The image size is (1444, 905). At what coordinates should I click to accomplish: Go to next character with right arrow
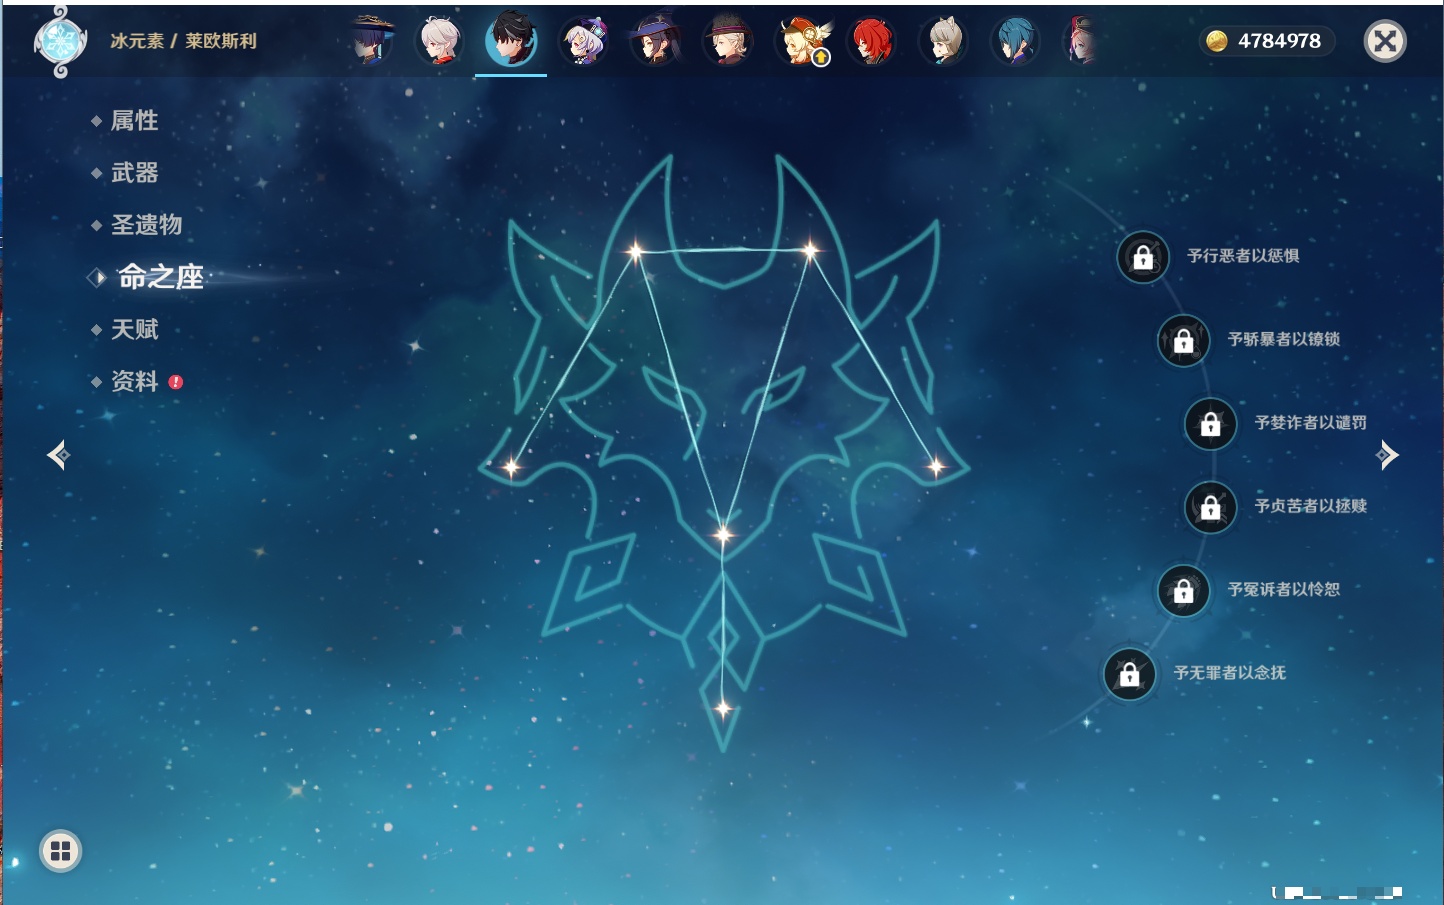tap(1387, 455)
